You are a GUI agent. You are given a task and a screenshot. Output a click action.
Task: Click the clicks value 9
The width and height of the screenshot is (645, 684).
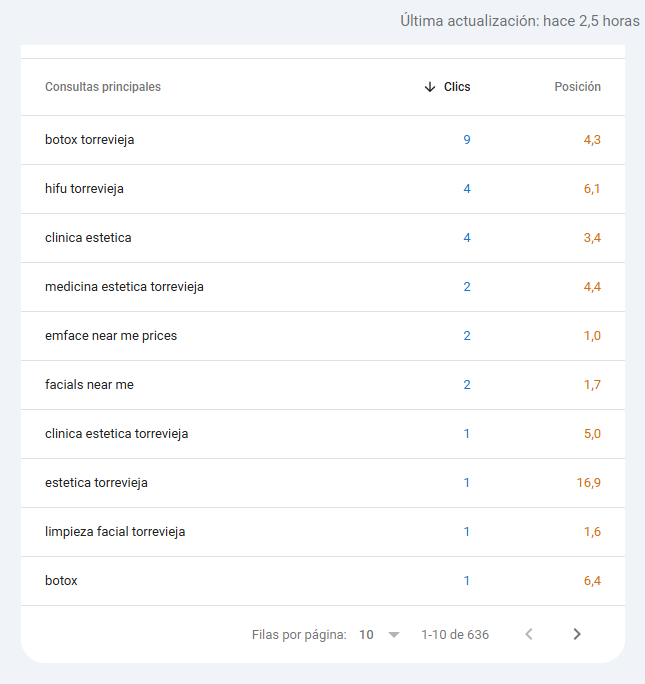coord(467,140)
